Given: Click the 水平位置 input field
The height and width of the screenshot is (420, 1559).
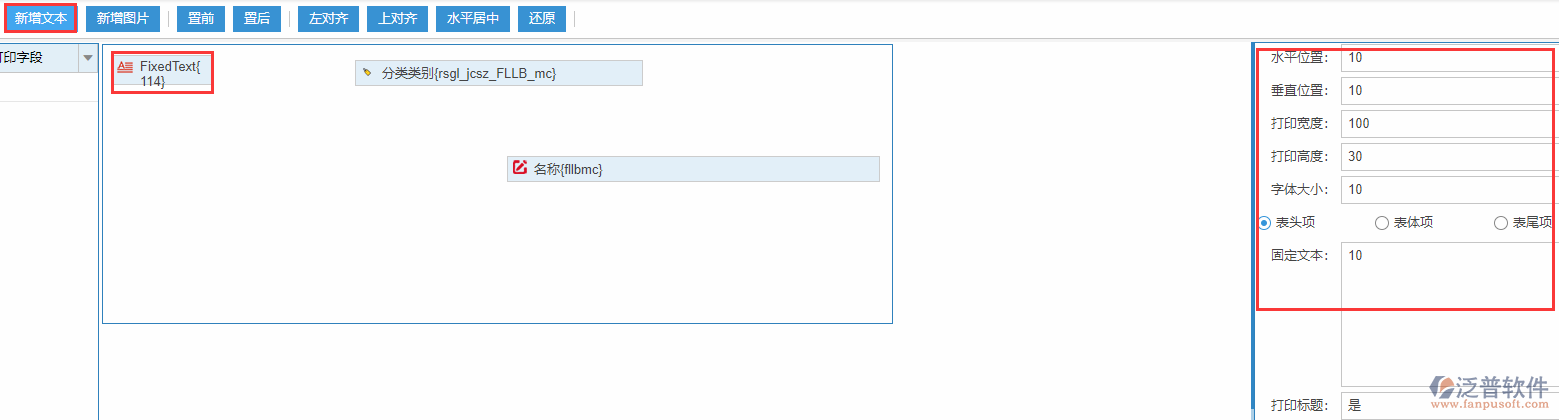Looking at the screenshot, I should 1448,58.
